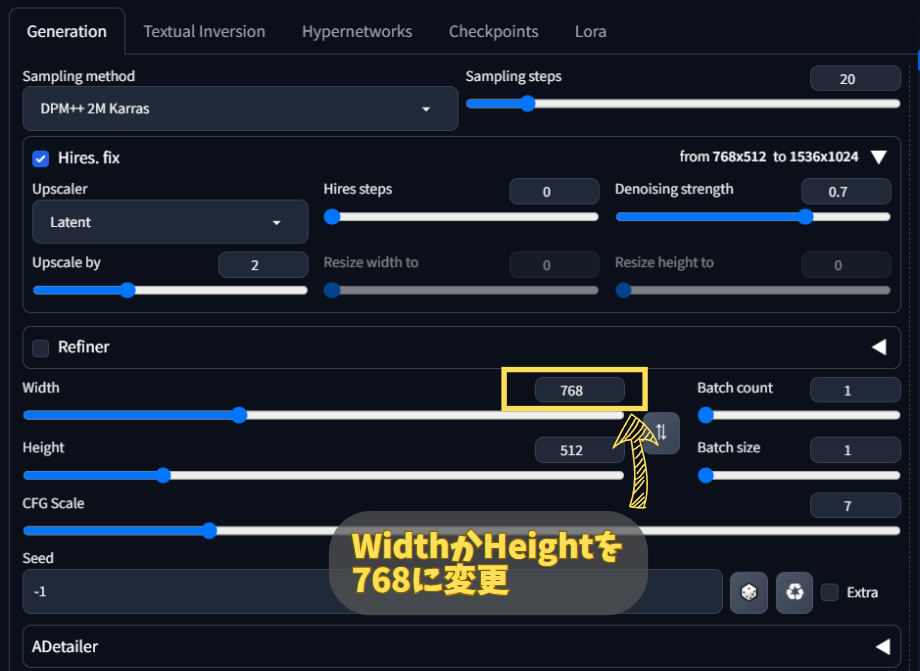Open the Sampling method dropdown
The image size is (920, 671).
point(240,108)
